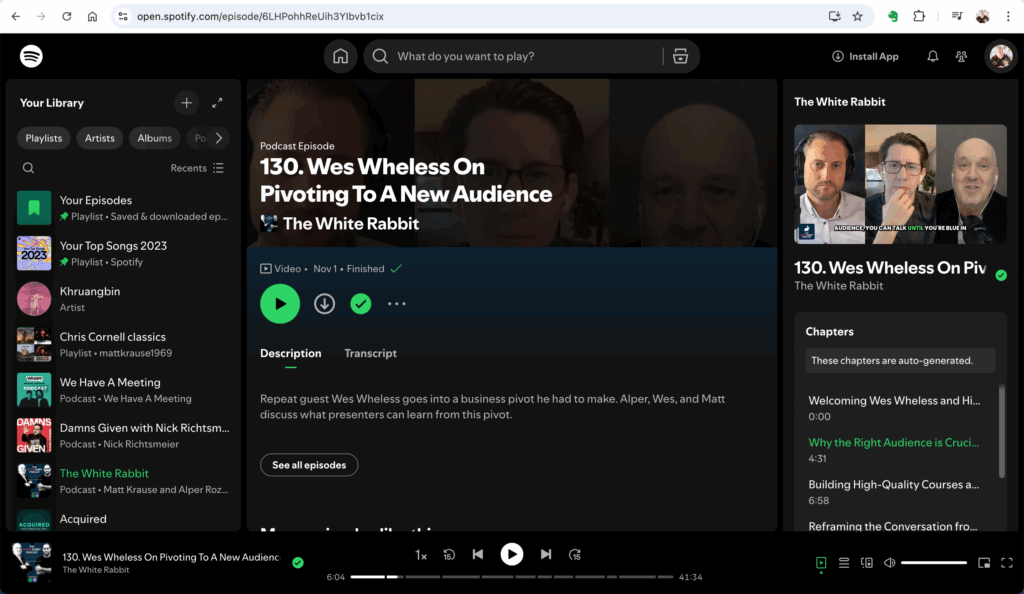Open playback speed 1x menu
The width and height of the screenshot is (1024, 594).
point(421,555)
